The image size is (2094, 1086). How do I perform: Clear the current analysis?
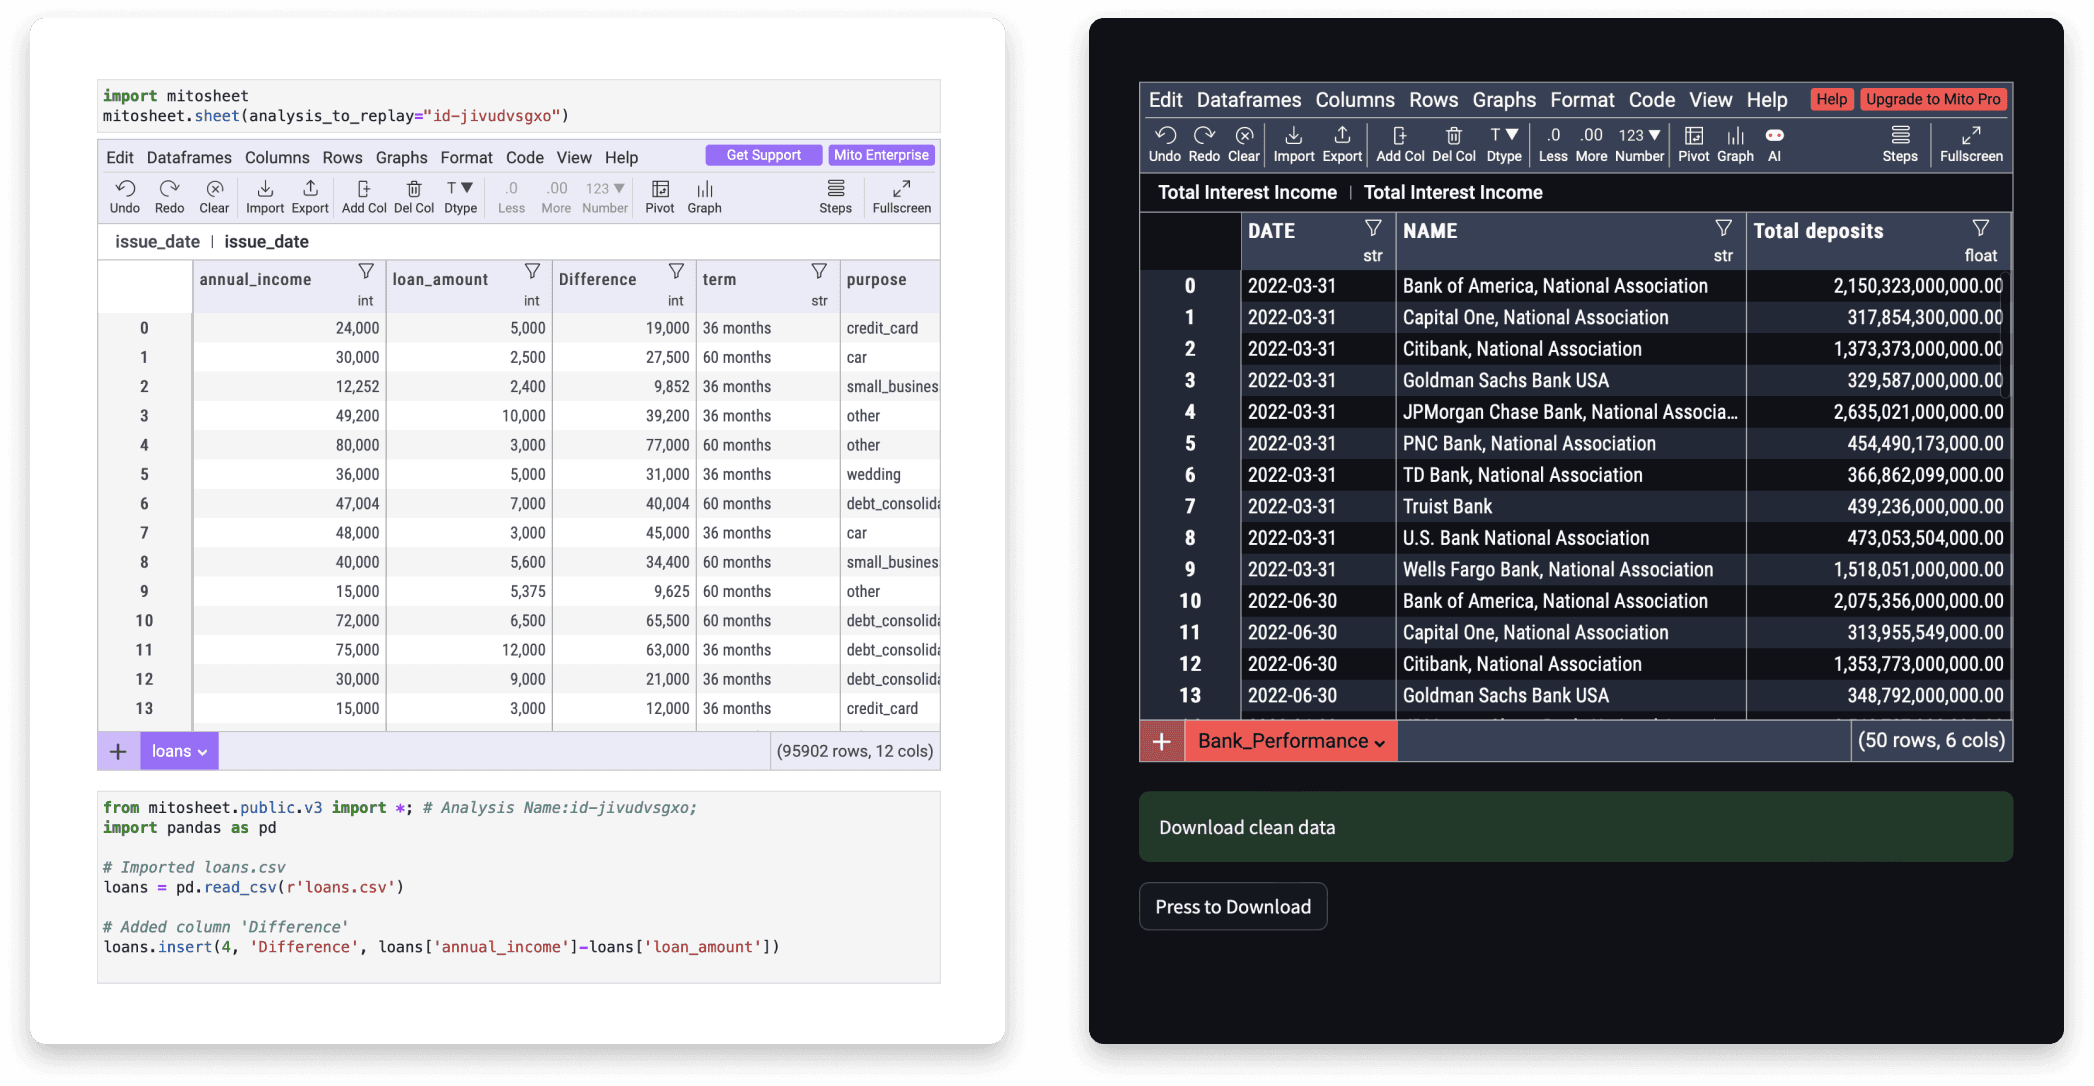pyautogui.click(x=213, y=196)
